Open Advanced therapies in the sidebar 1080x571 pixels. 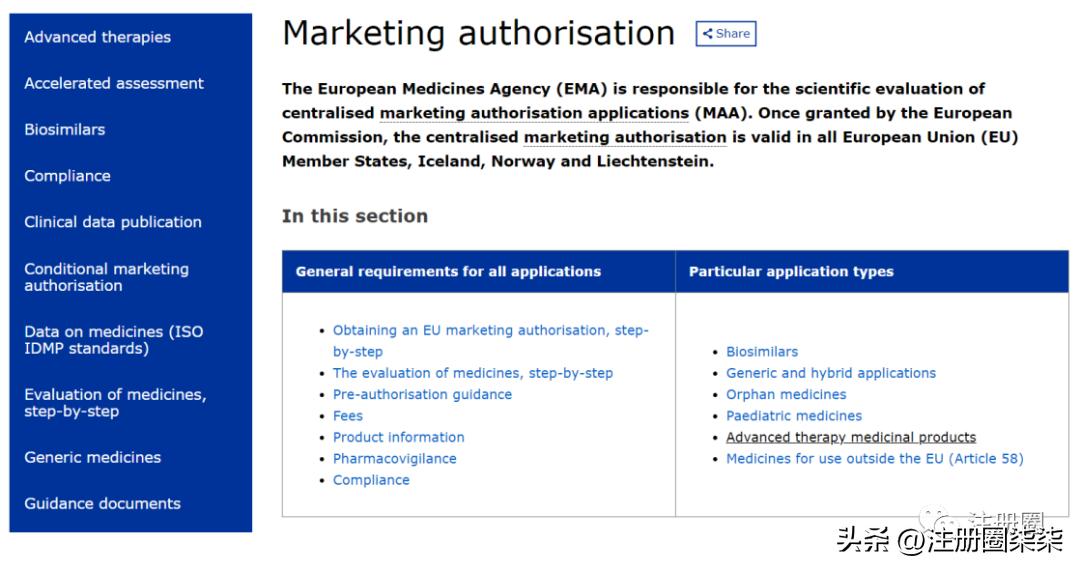click(97, 37)
